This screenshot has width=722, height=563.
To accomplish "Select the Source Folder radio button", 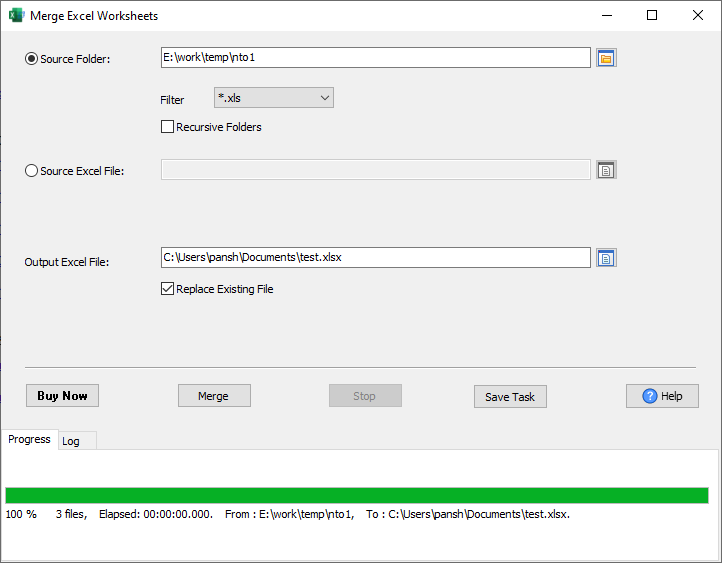I will click(x=31, y=58).
